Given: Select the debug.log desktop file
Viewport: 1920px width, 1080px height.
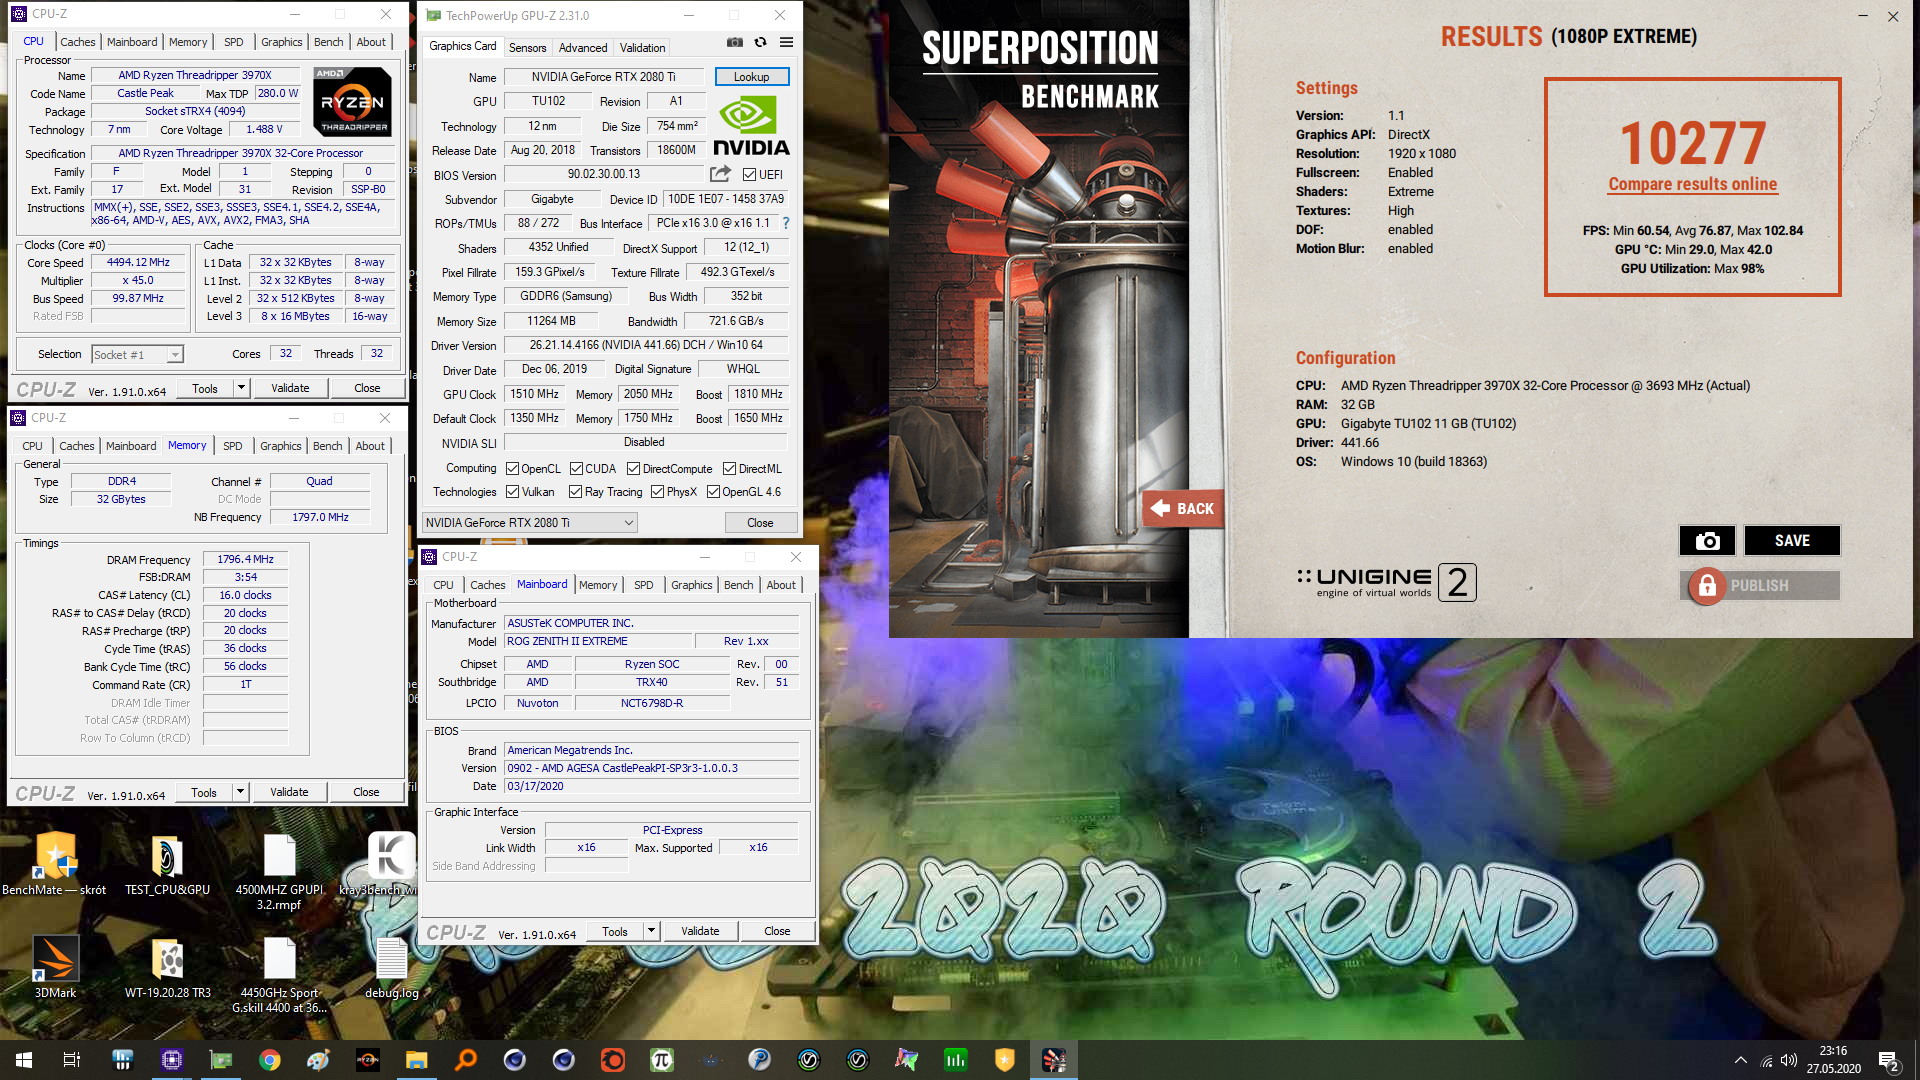Looking at the screenshot, I should (391, 967).
